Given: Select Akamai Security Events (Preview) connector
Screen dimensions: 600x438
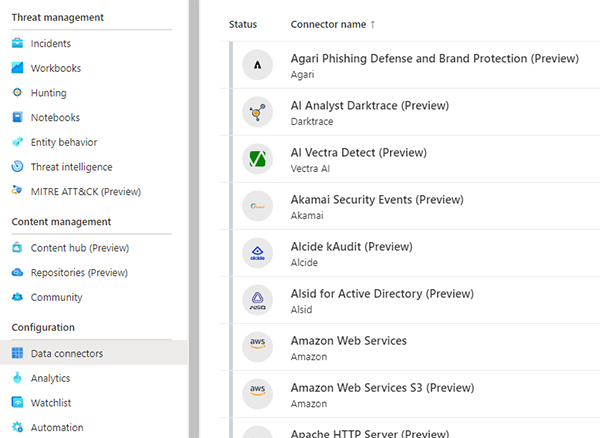Looking at the screenshot, I should [x=377, y=200].
